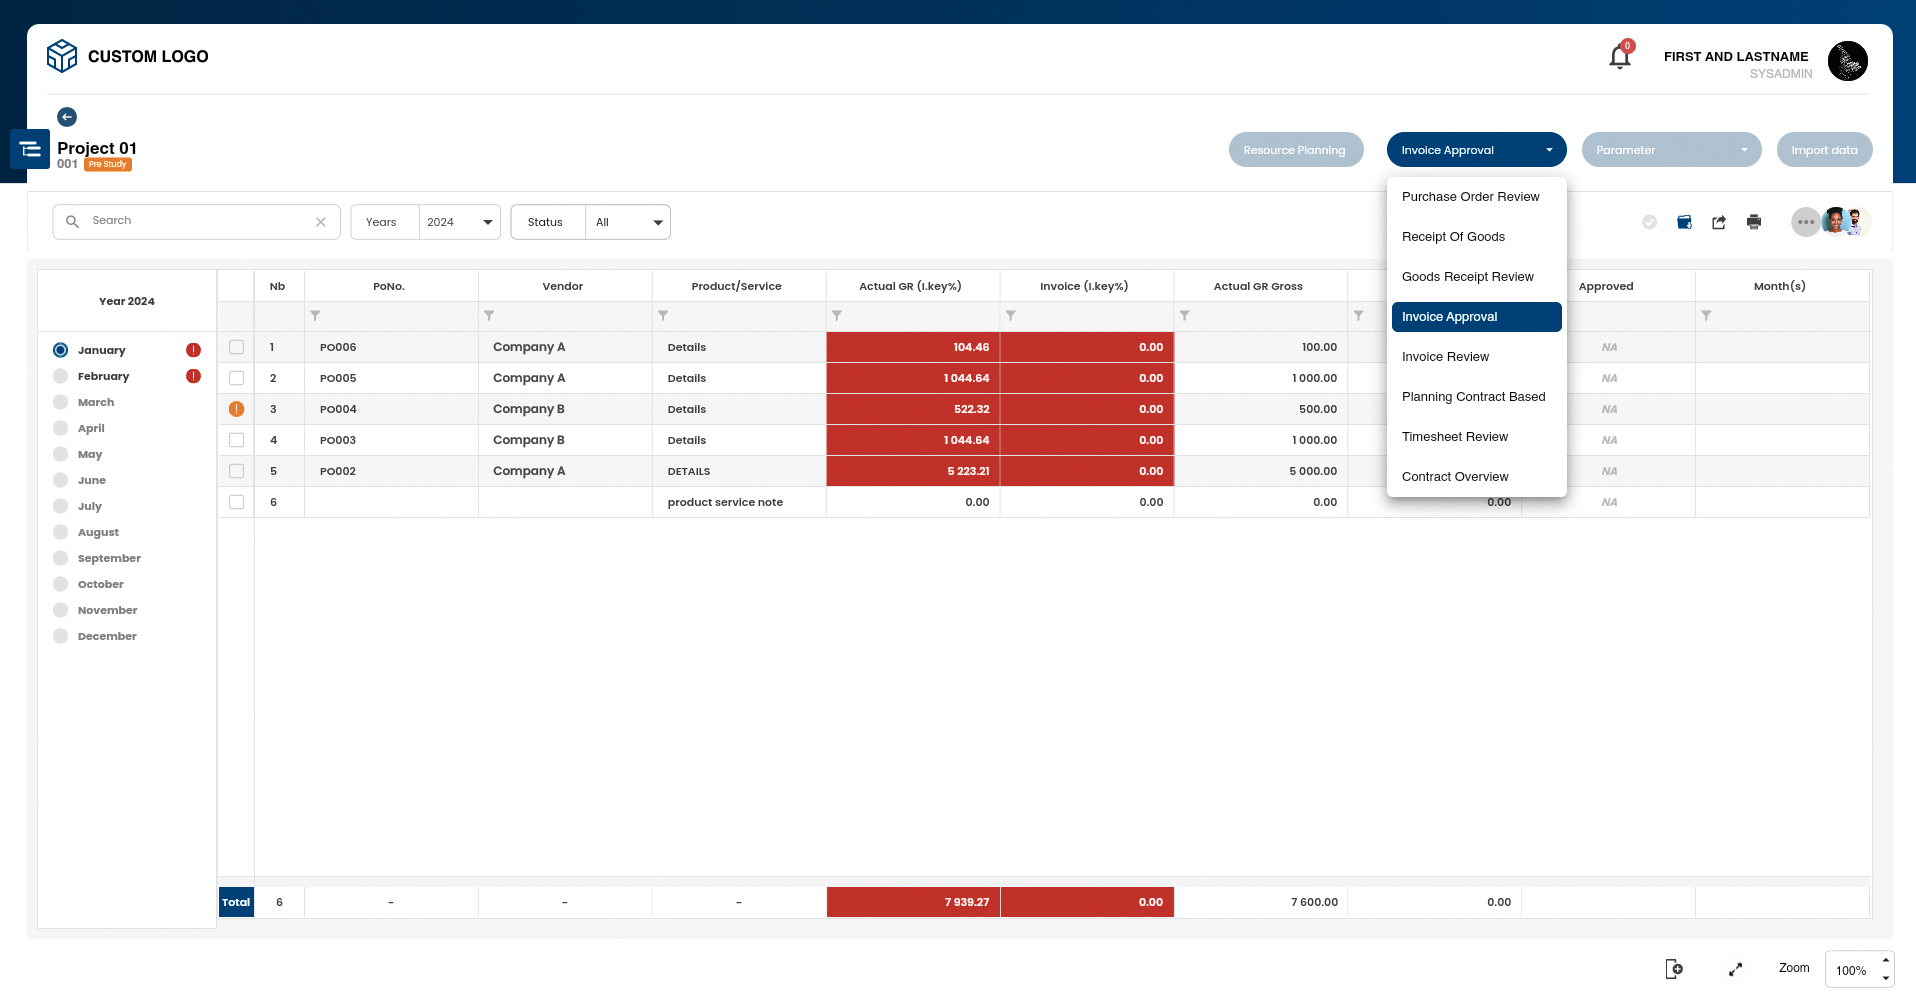Image resolution: width=1916 pixels, height=997 pixels.
Task: Click the fullscreen expand icon at the bottom
Action: point(1735,968)
